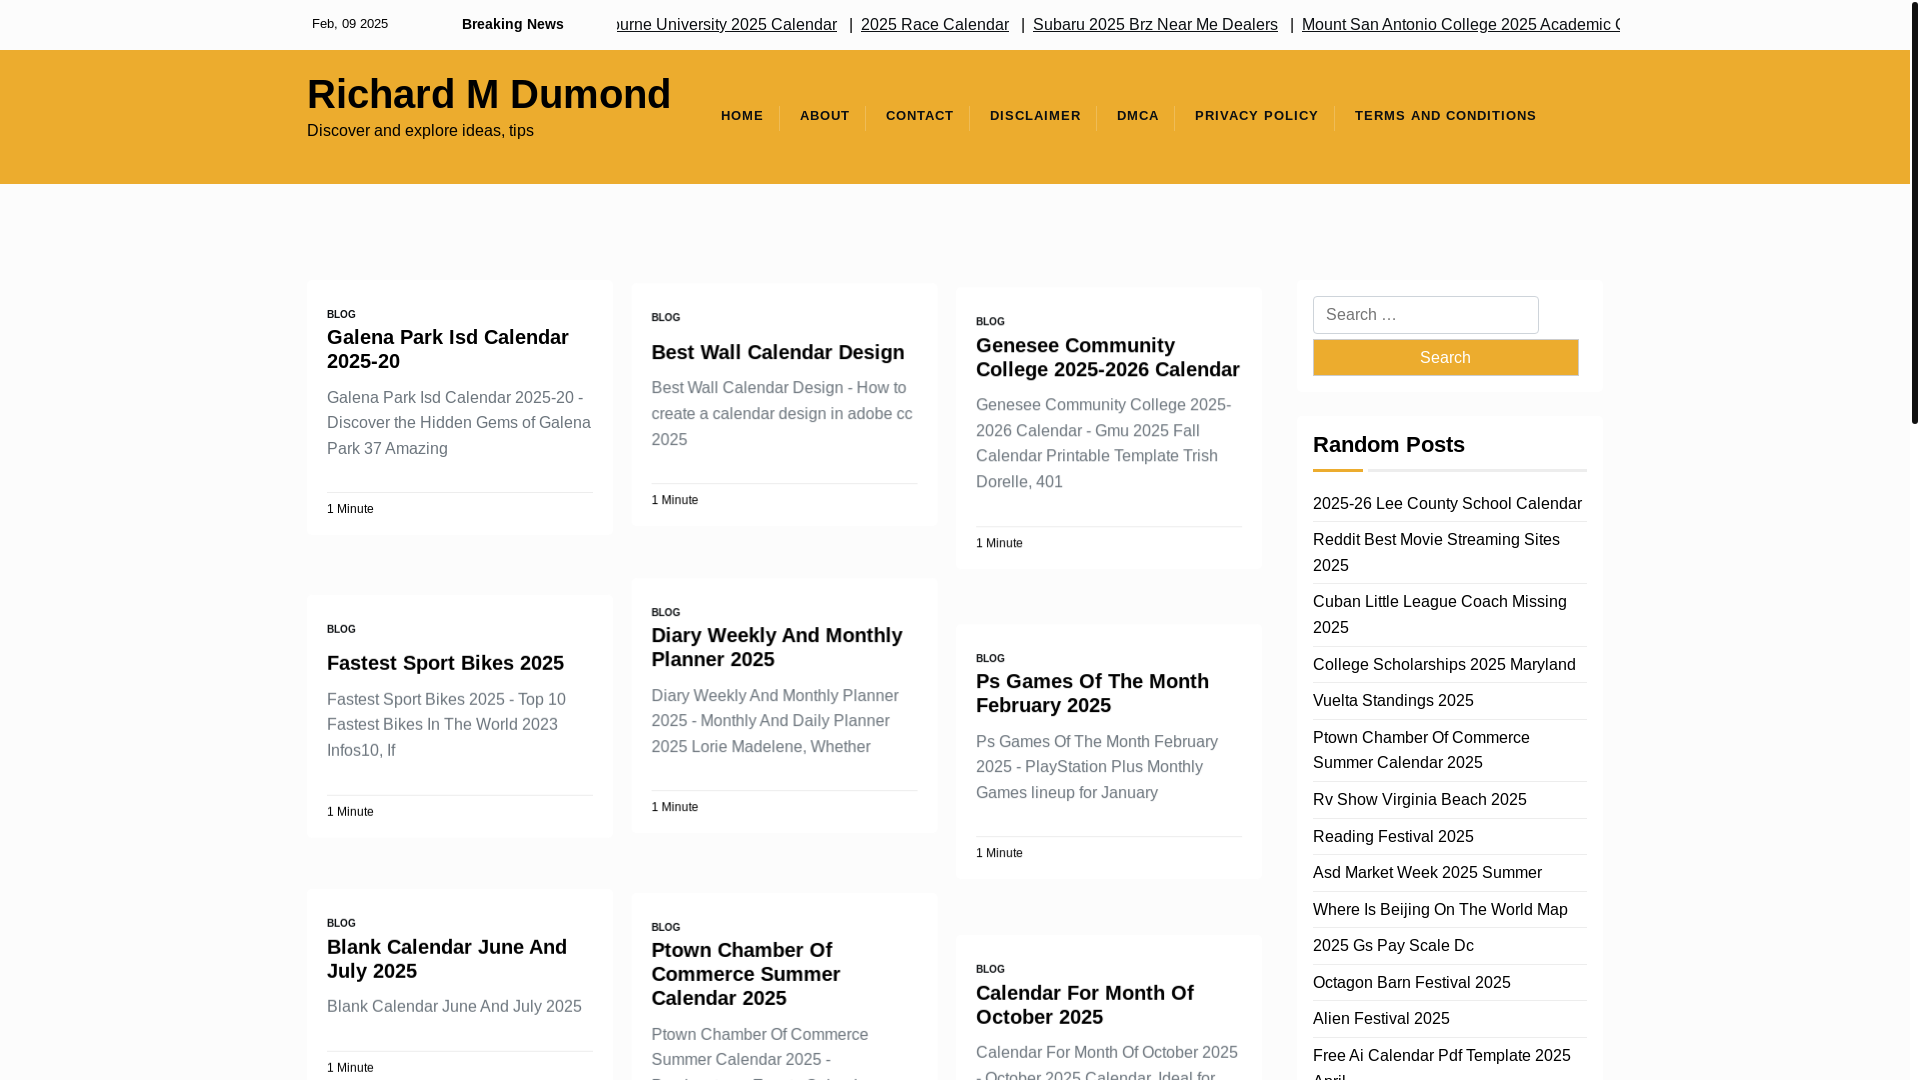Open the Disclaimer page

(x=1035, y=116)
